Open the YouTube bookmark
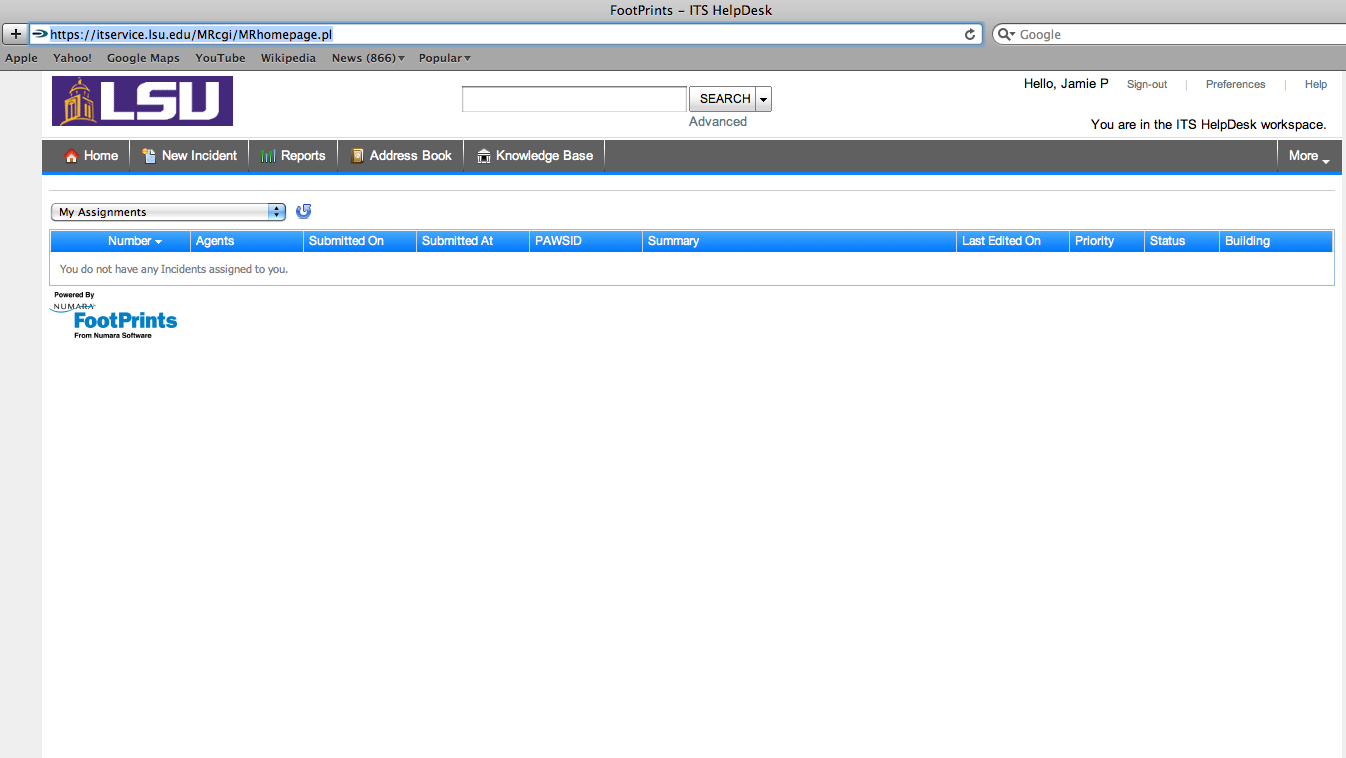The height and width of the screenshot is (758, 1346). coord(220,58)
